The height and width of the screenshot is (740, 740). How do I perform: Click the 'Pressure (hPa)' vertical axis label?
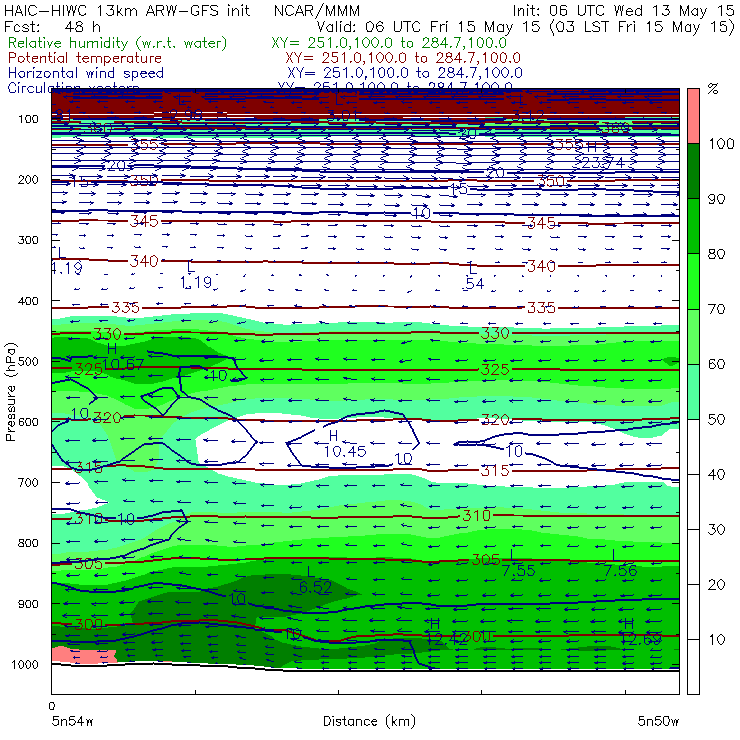(10, 392)
